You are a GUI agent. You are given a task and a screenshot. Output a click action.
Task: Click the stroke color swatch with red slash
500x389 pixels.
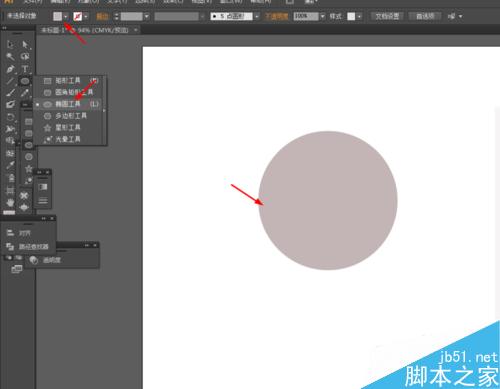coord(78,16)
